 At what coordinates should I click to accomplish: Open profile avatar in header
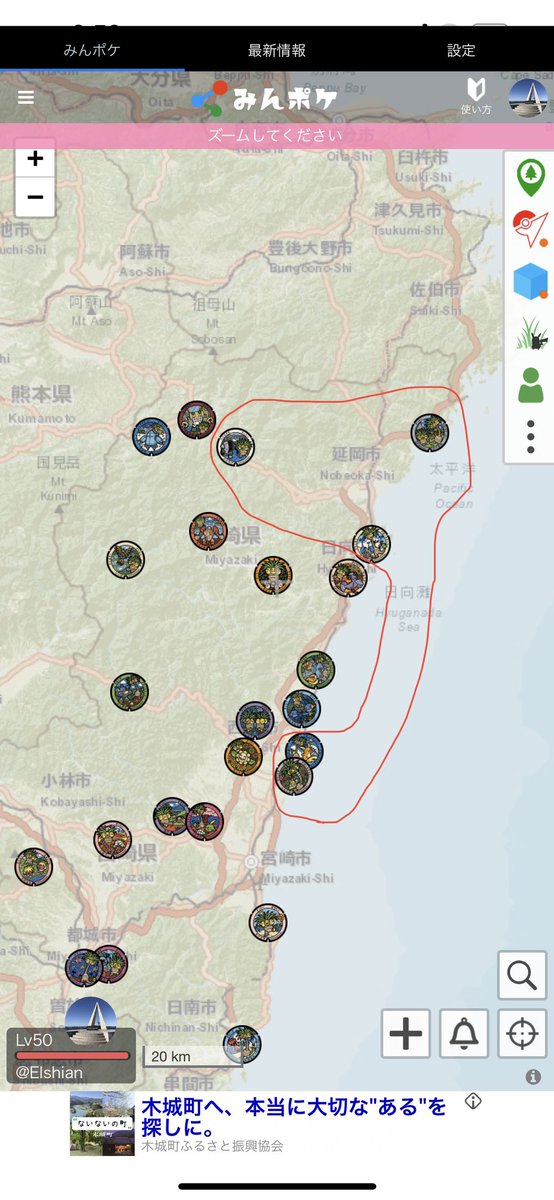point(527,97)
